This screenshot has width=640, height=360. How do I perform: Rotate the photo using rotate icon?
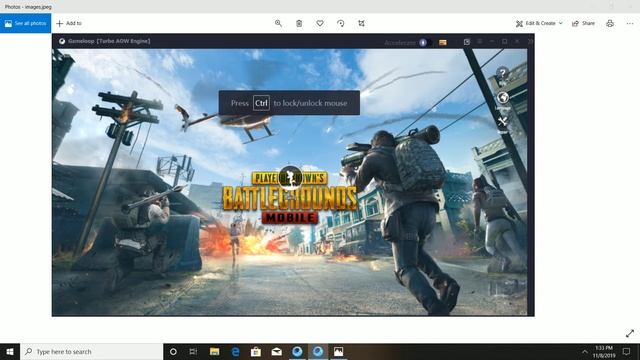point(341,23)
